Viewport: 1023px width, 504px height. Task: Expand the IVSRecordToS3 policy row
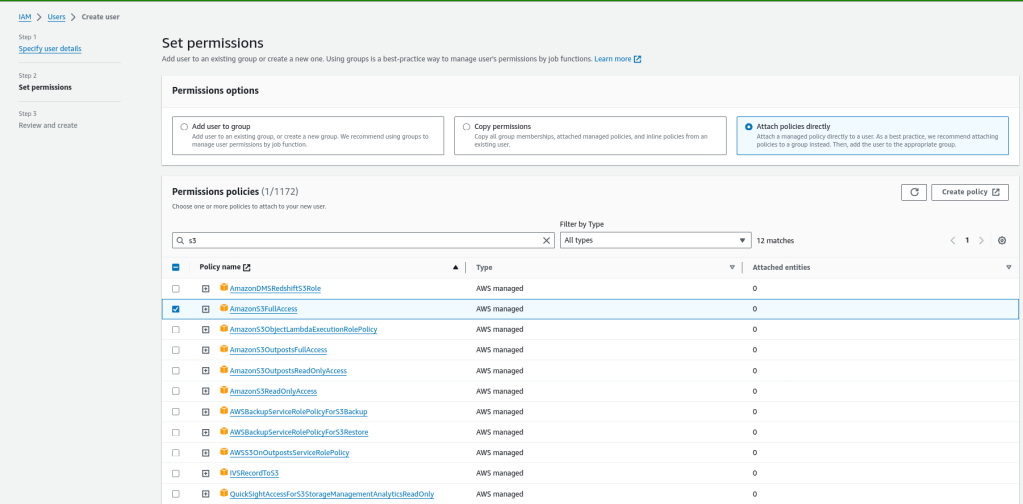pos(205,473)
